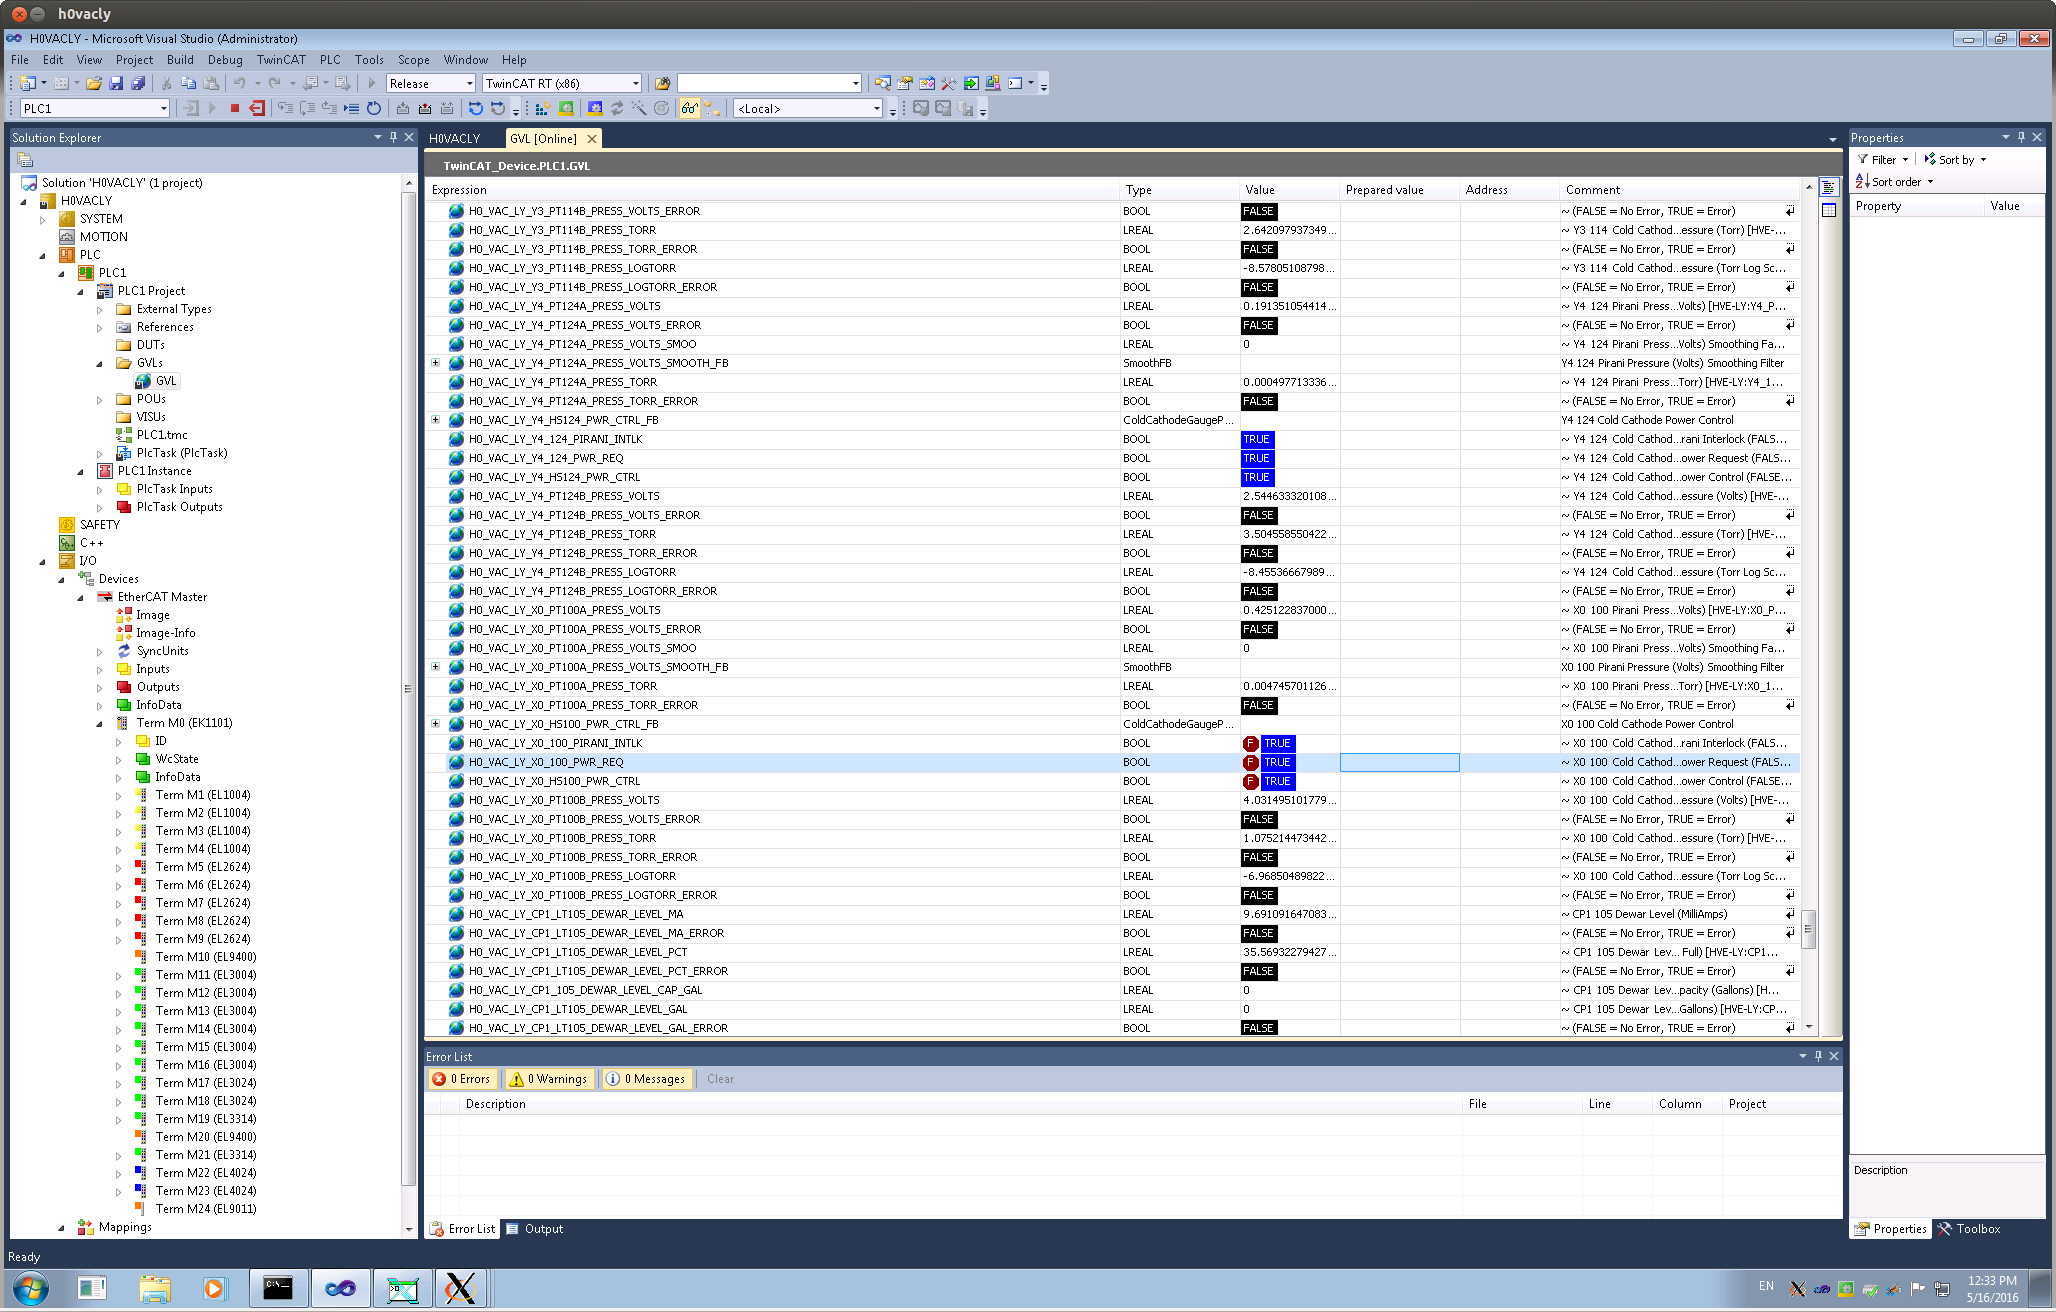Open the Filter dropdown in Properties
The image size is (2056, 1312).
coord(1883,160)
